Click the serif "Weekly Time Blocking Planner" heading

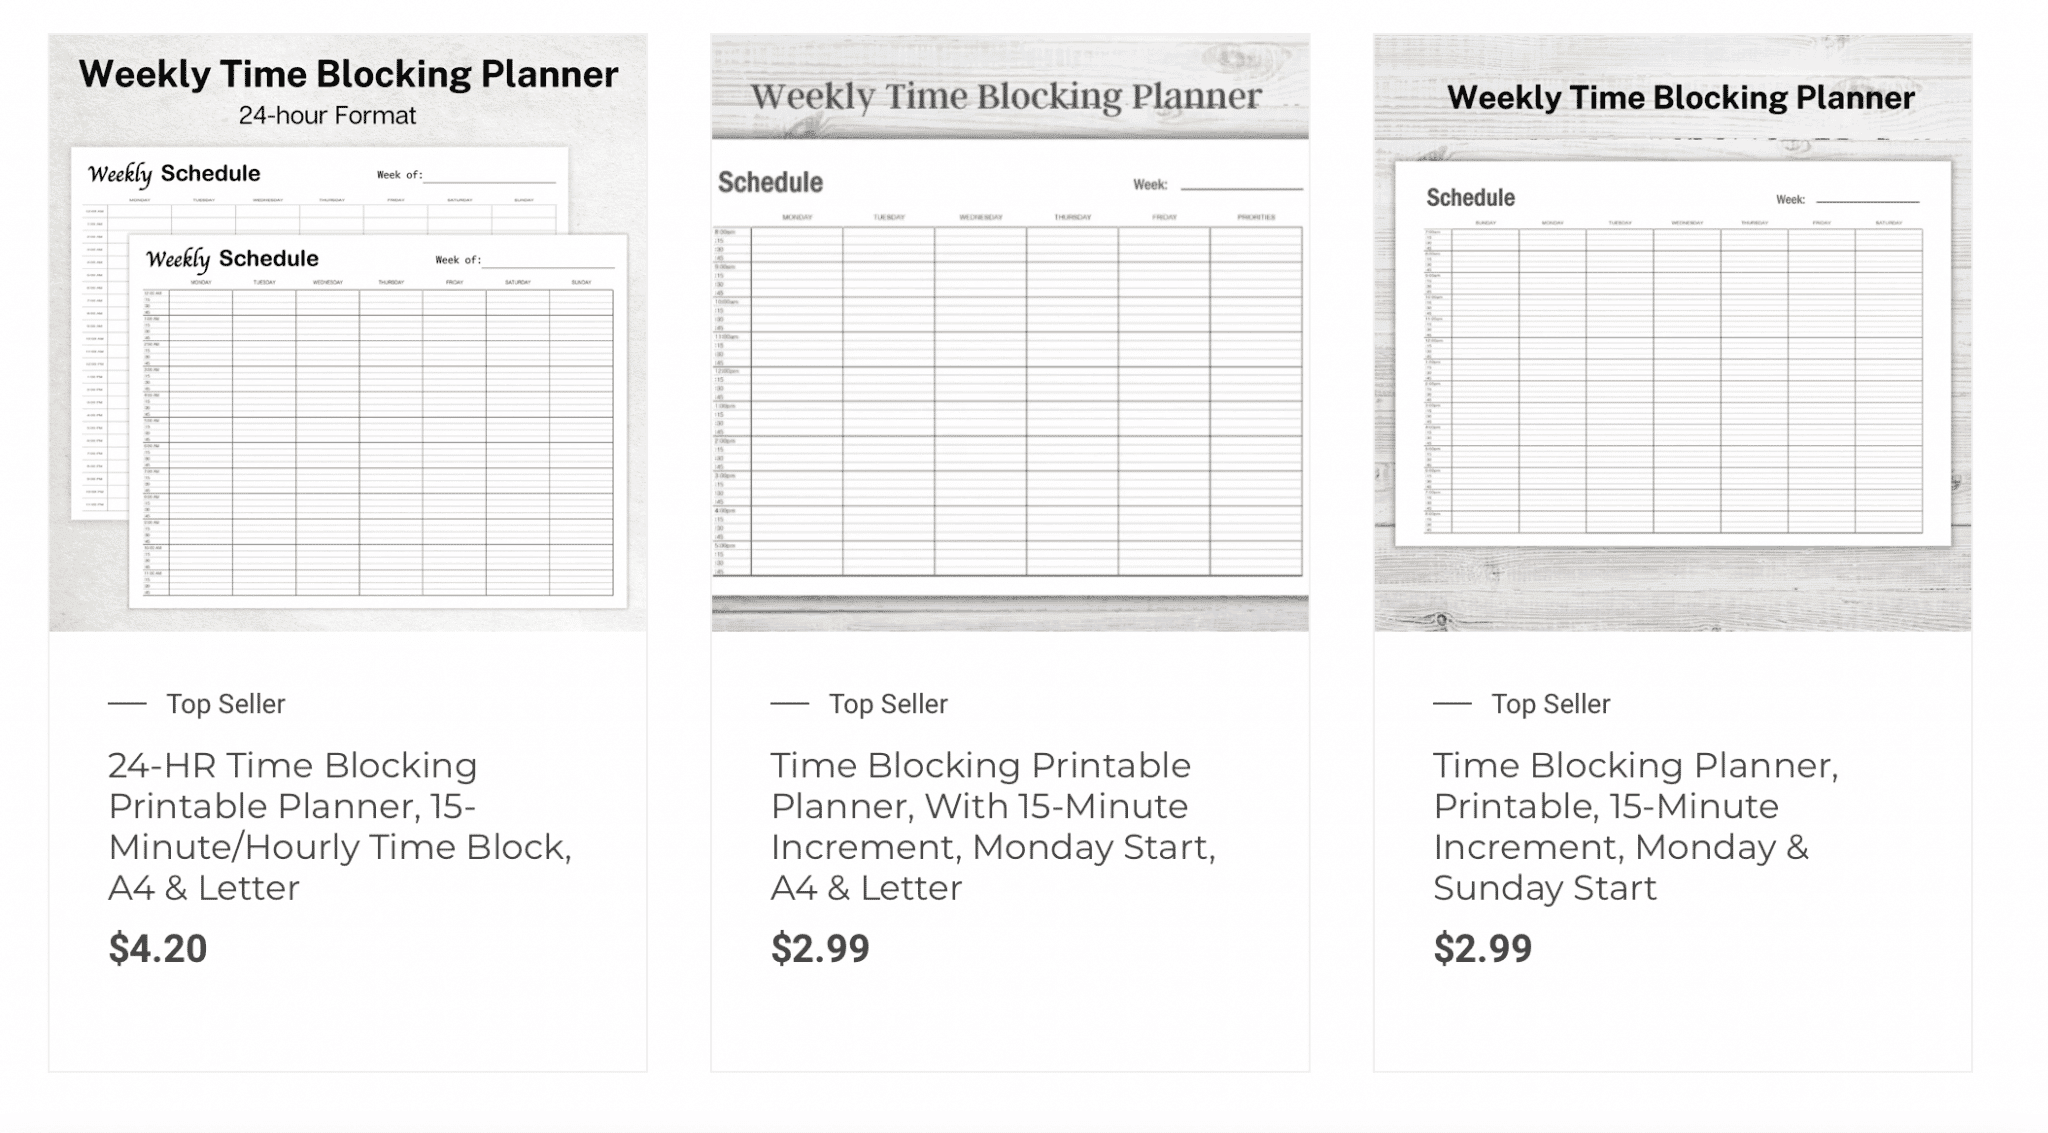1006,97
